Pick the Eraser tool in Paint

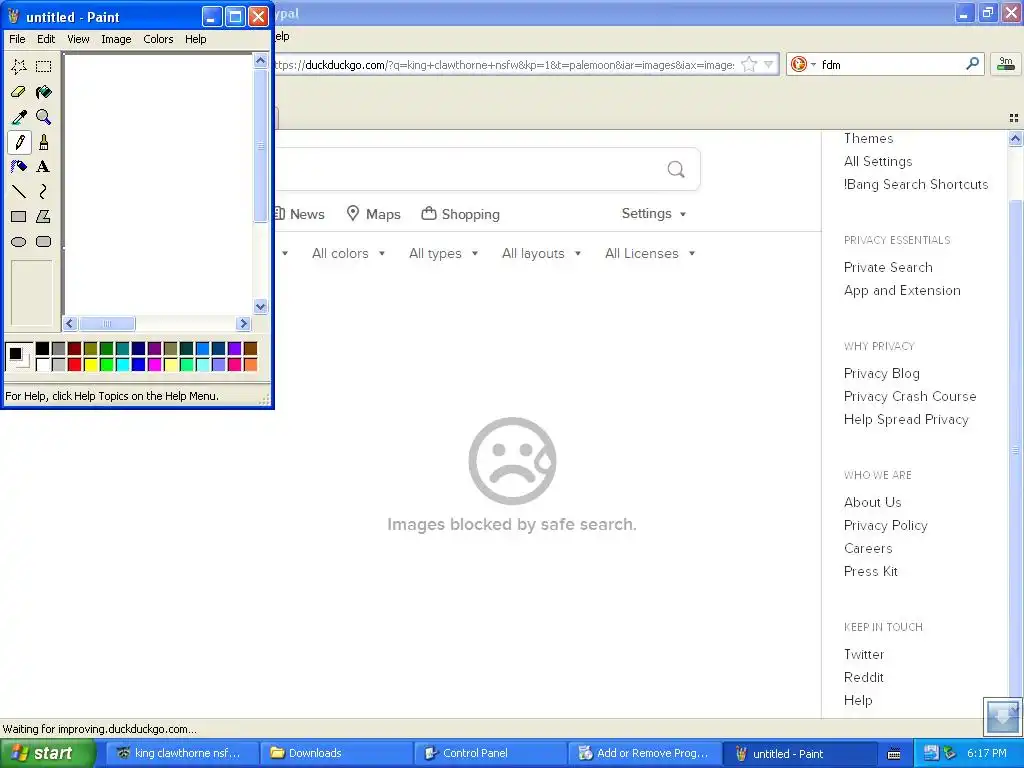(x=19, y=92)
